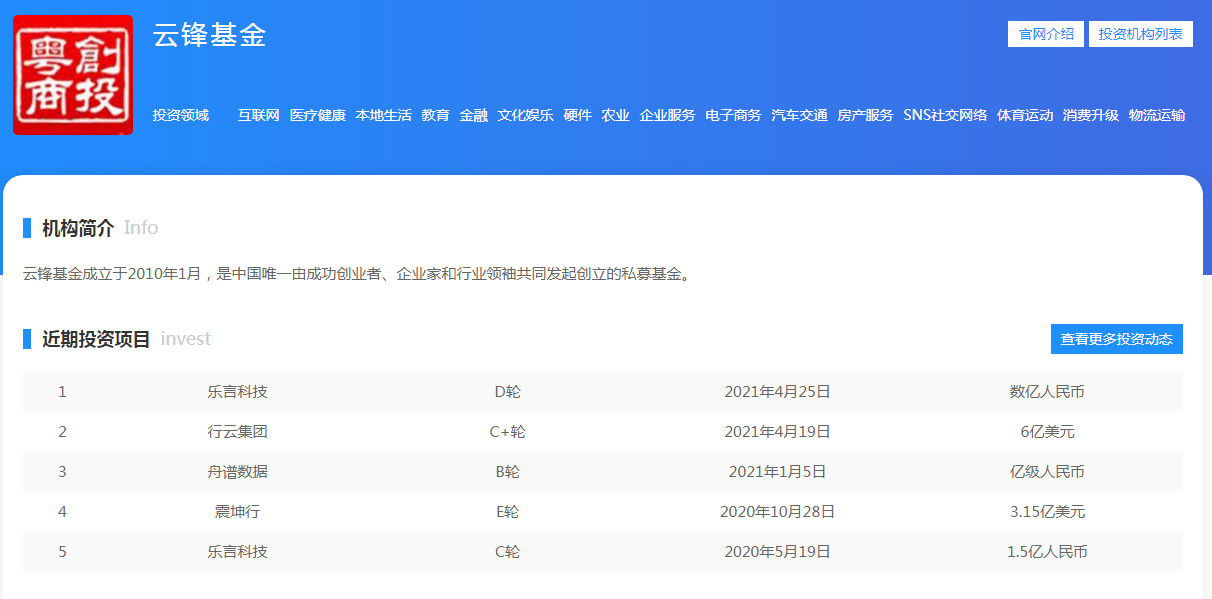Click the 近期投资项目 section heading
This screenshot has width=1212, height=599.
tap(96, 339)
